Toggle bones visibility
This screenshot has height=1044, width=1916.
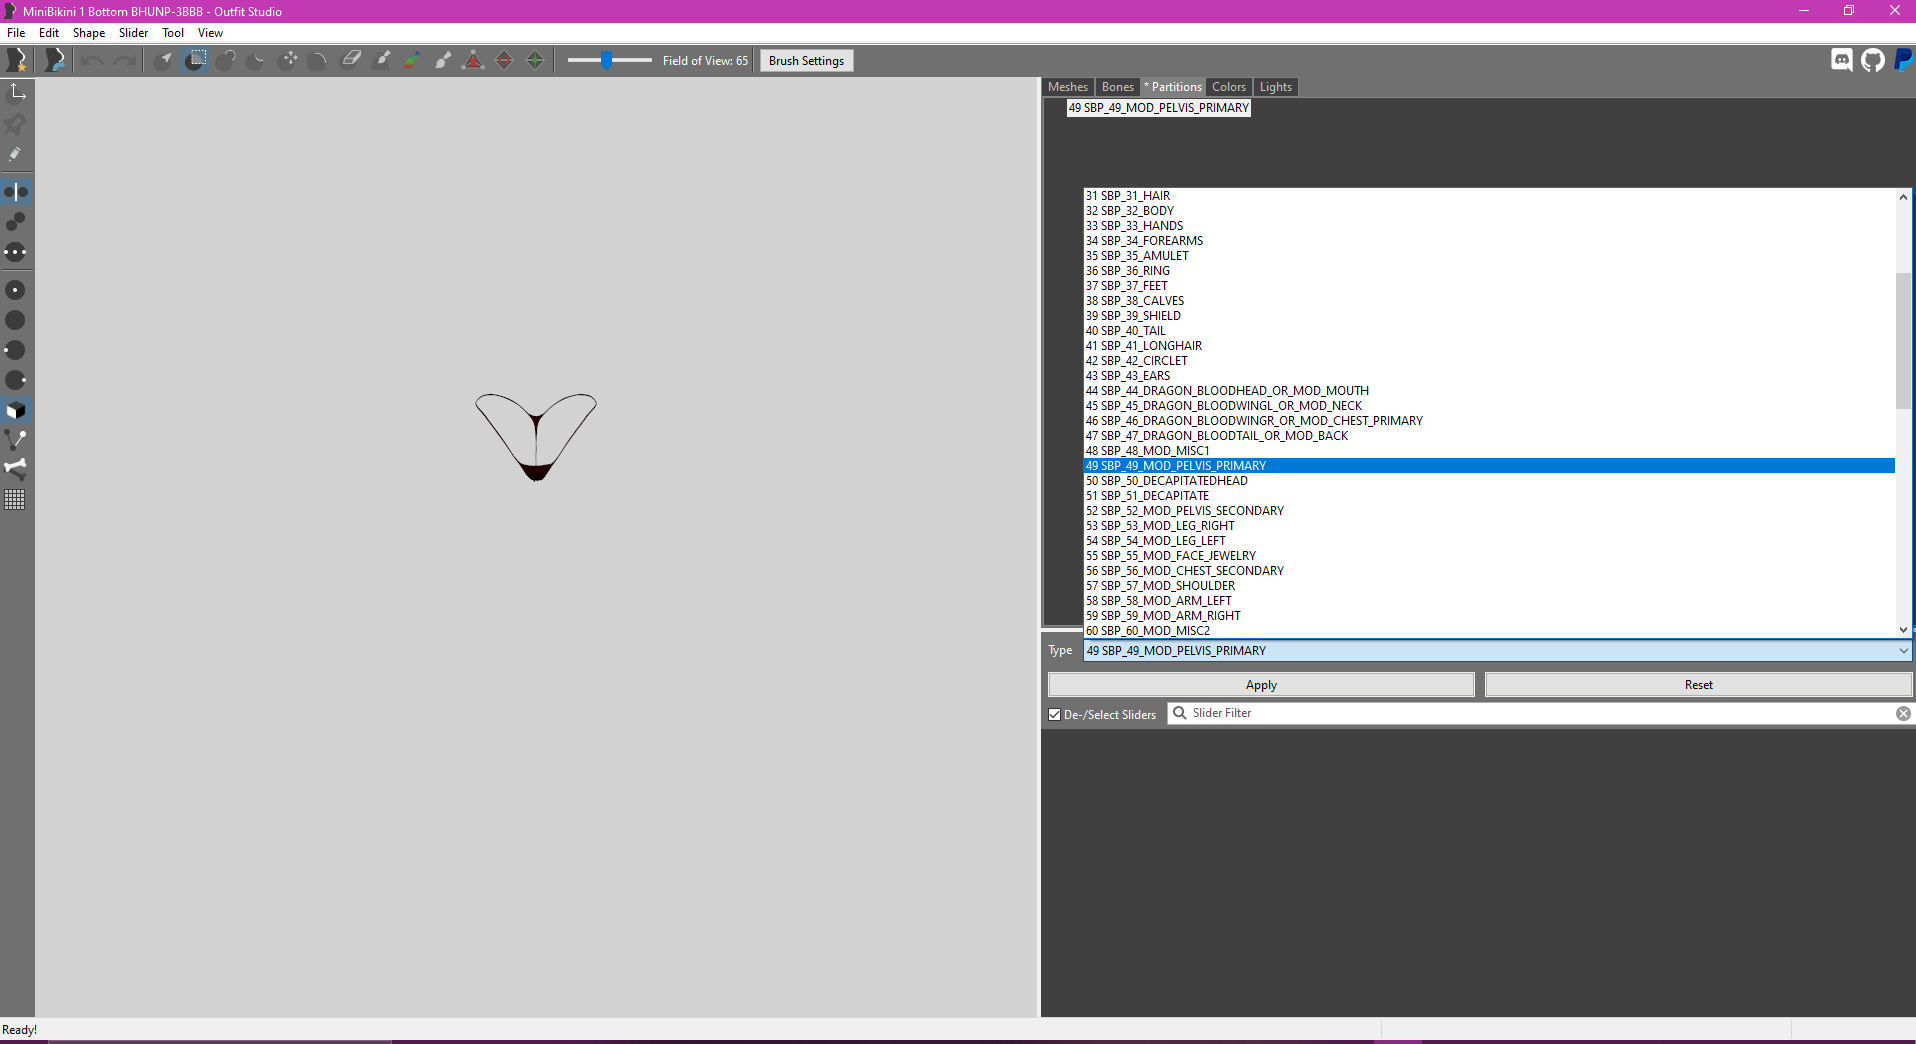pos(16,468)
